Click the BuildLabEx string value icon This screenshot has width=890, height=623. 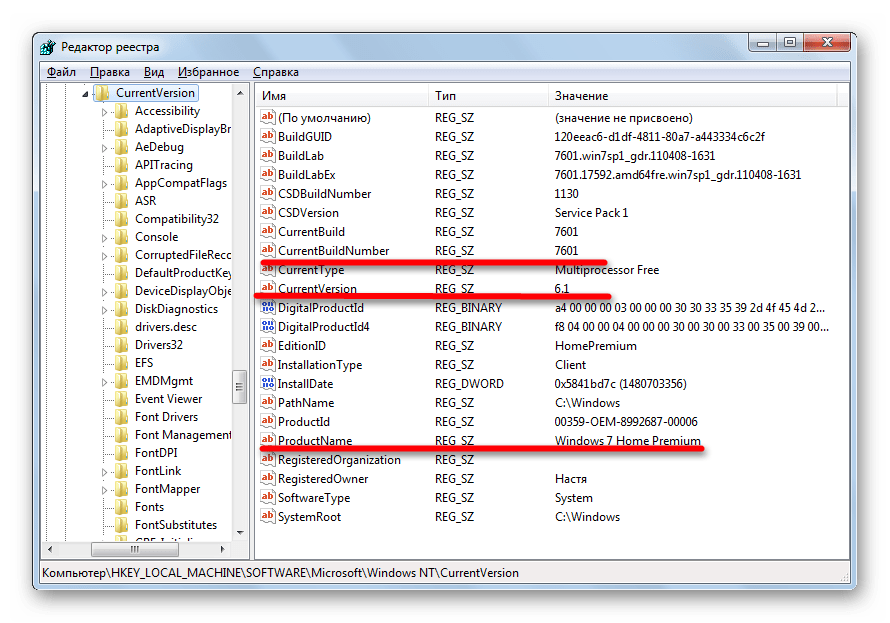tap(267, 174)
